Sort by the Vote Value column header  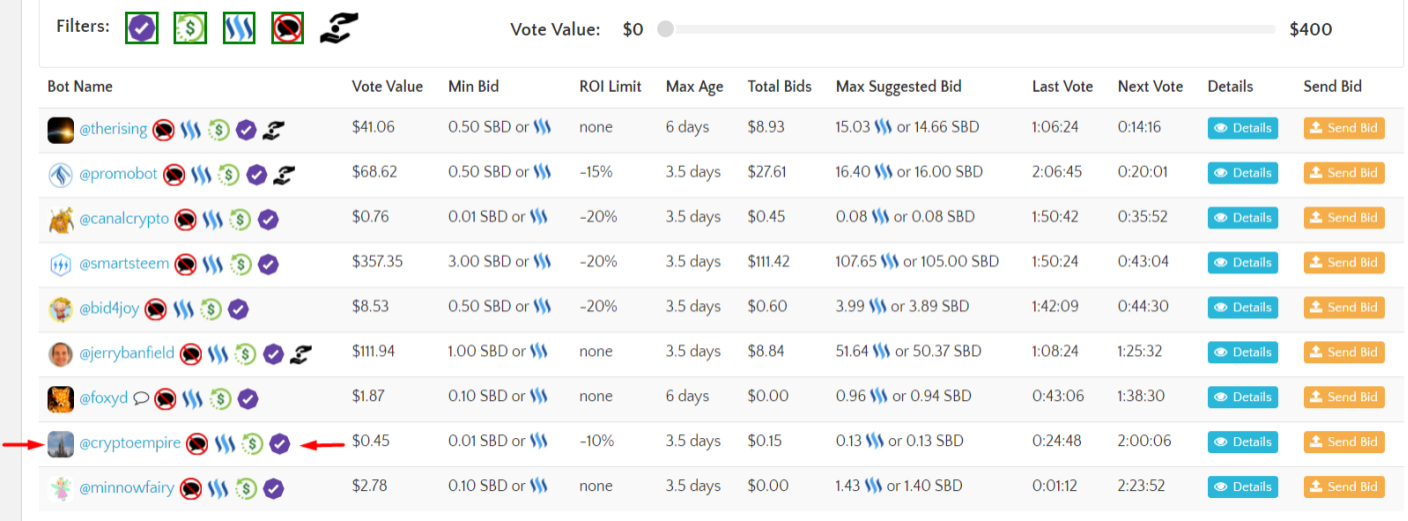pyautogui.click(x=387, y=87)
